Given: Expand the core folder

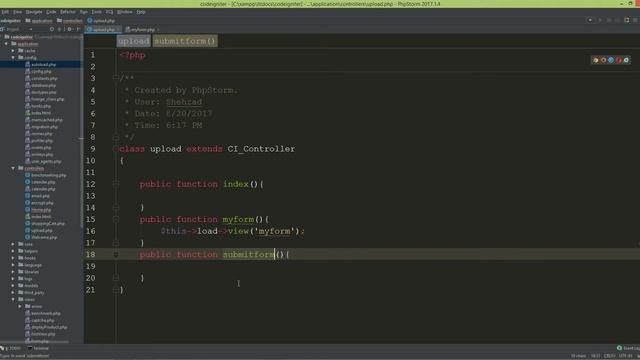Looking at the screenshot, I should point(13,244).
